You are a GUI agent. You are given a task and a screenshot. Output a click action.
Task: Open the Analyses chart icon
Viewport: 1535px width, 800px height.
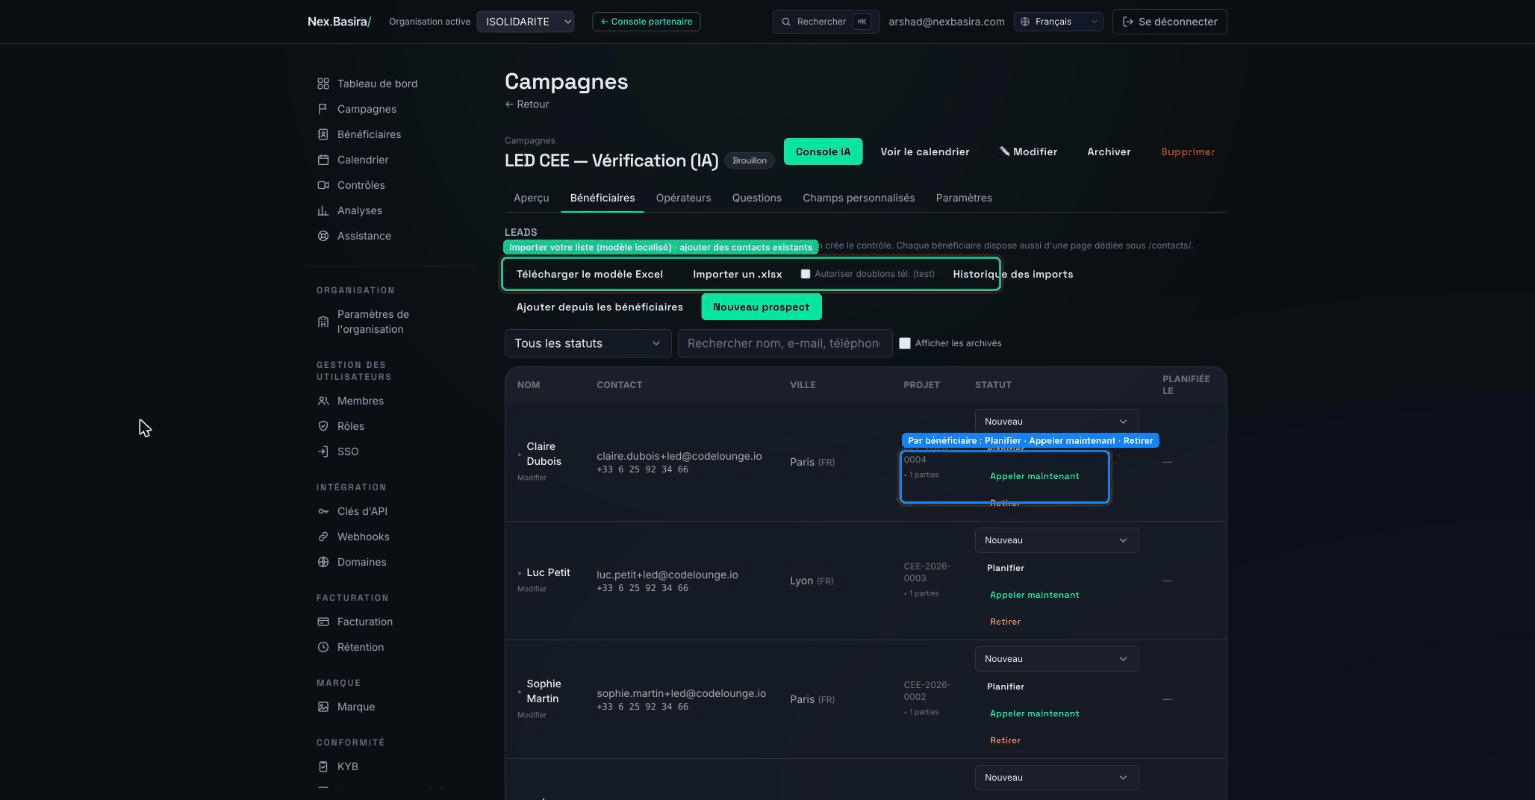323,211
